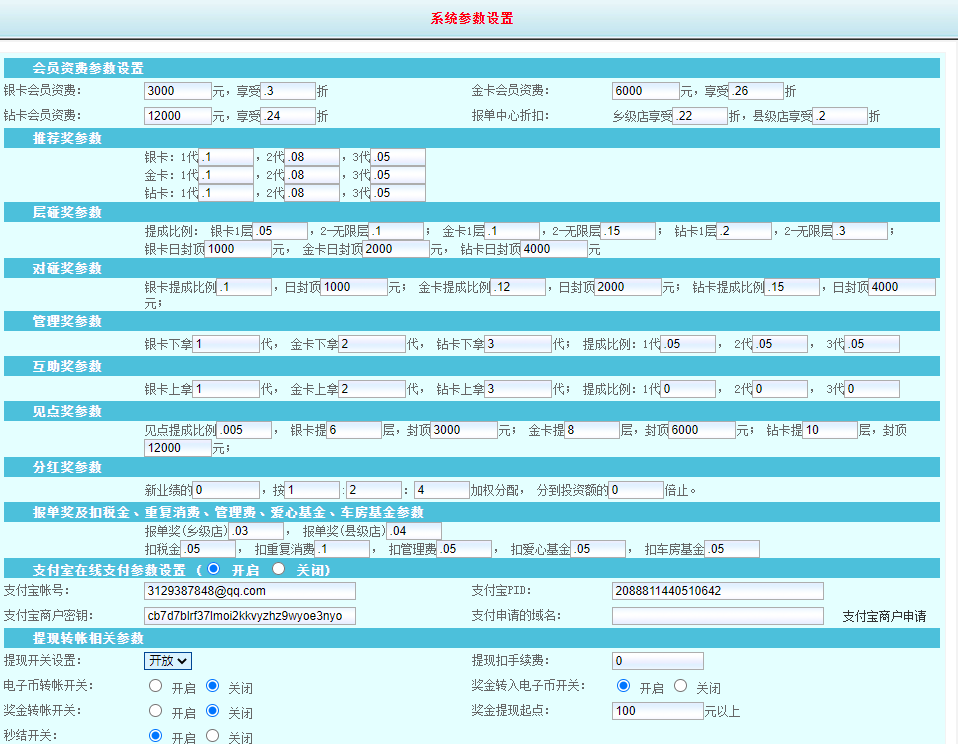
Task: Turn on 电子币转帐开关 with 开启
Action: 155,686
